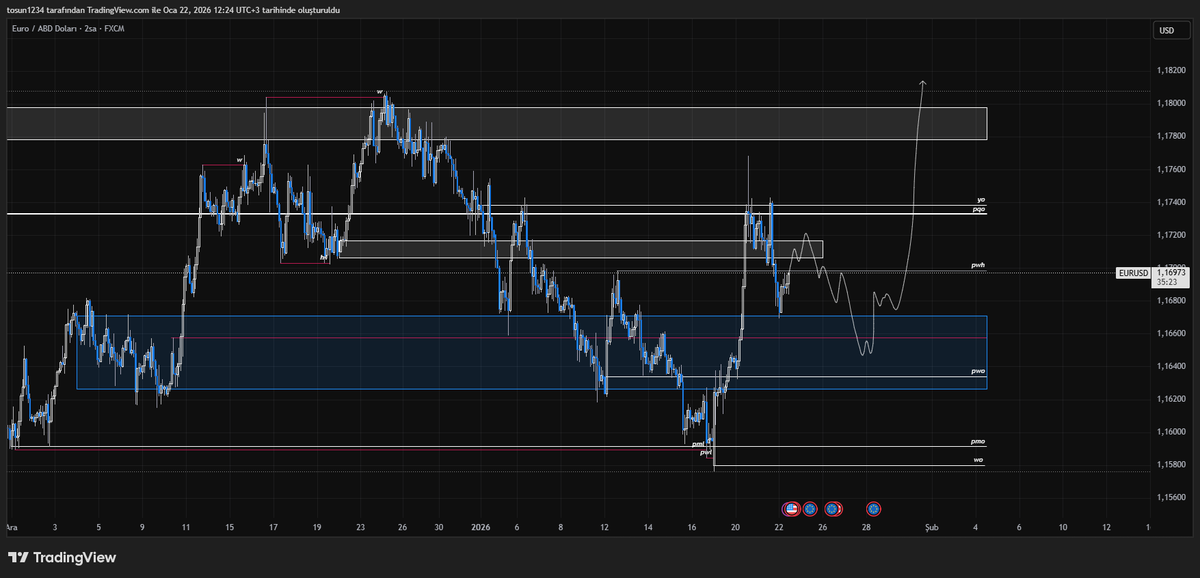Click the '23' date label on time axis
The width and height of the screenshot is (1200, 578).
(360, 526)
